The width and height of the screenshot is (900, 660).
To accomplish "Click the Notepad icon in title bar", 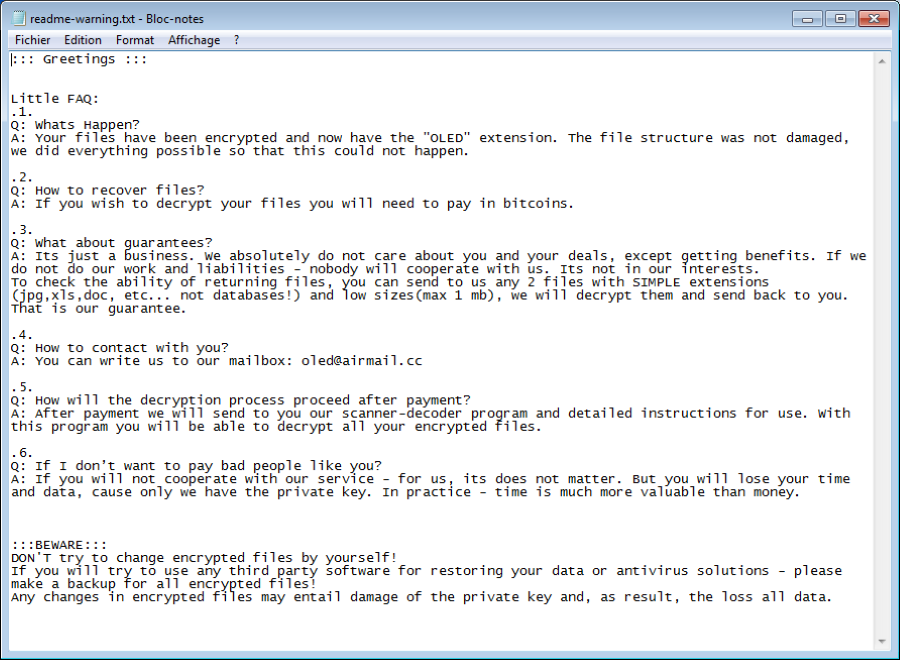I will tap(19, 18).
